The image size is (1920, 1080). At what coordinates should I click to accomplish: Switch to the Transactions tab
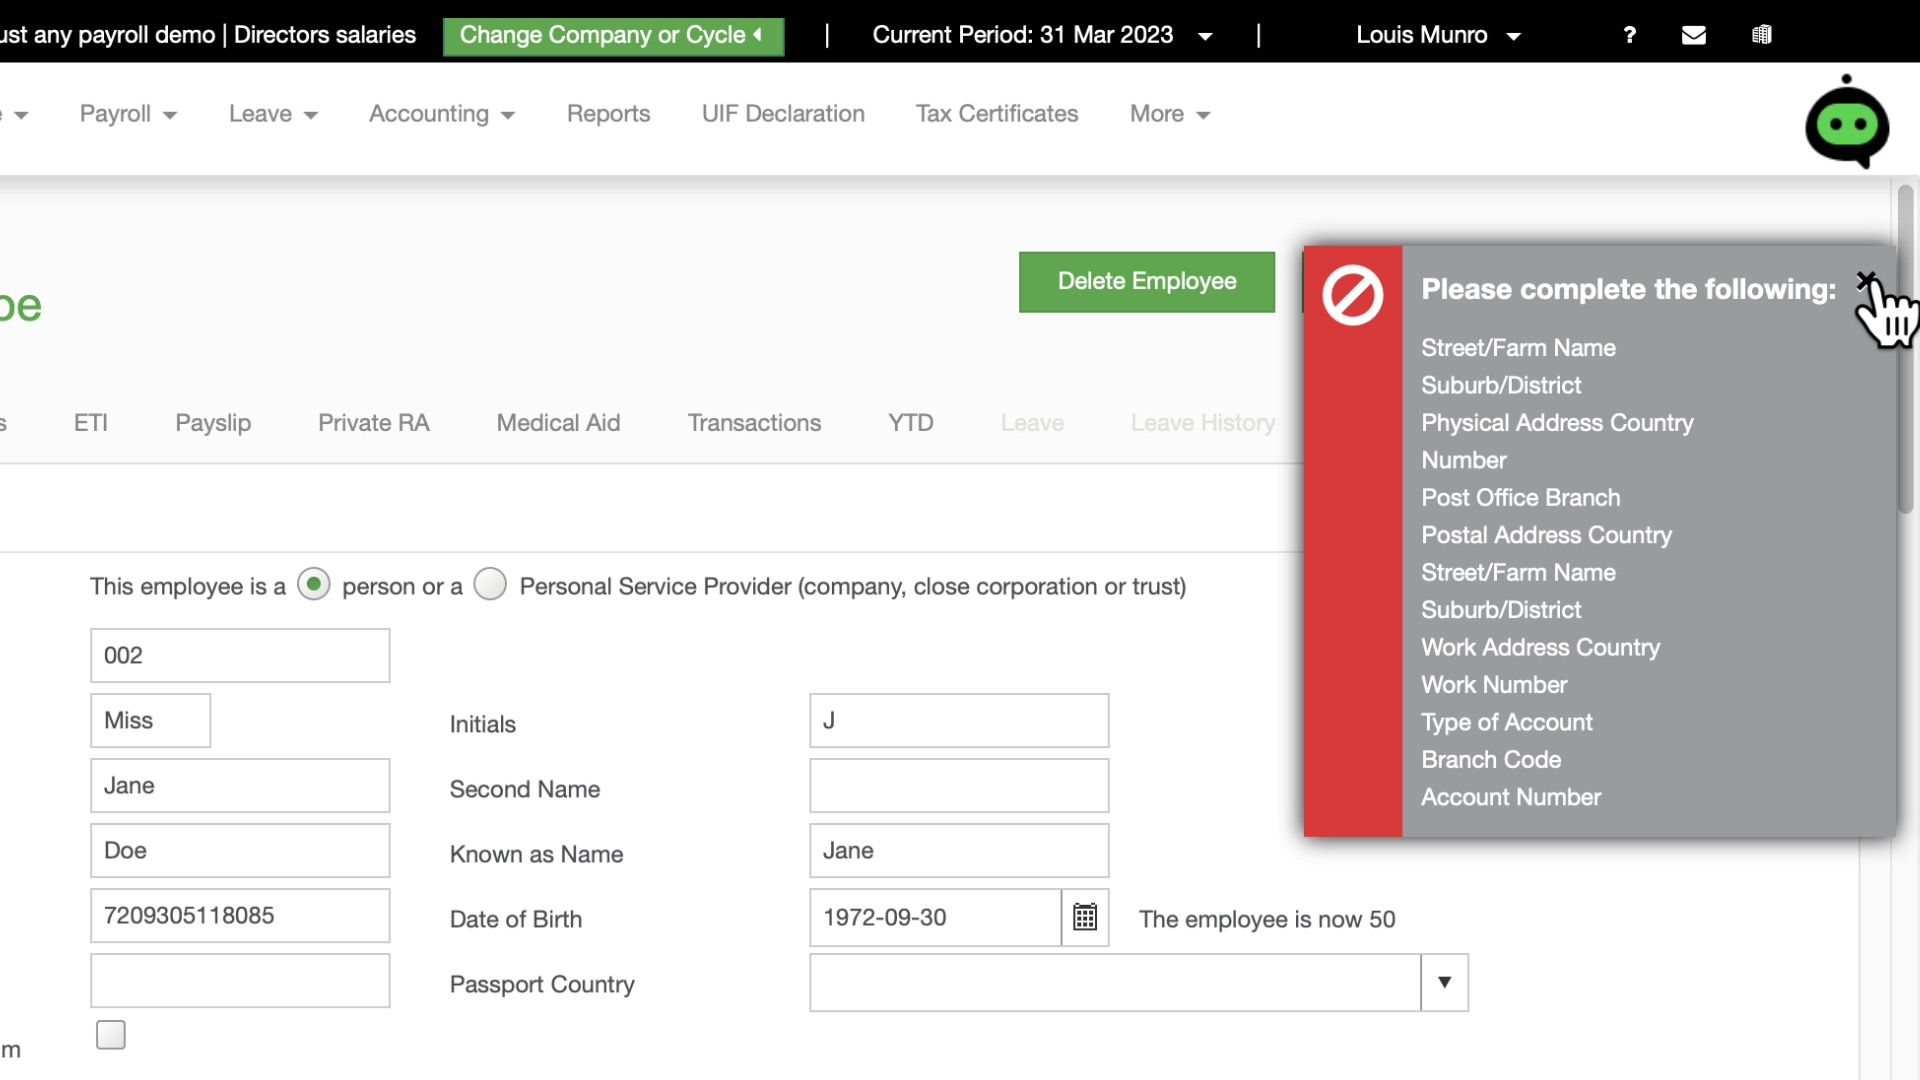click(754, 422)
